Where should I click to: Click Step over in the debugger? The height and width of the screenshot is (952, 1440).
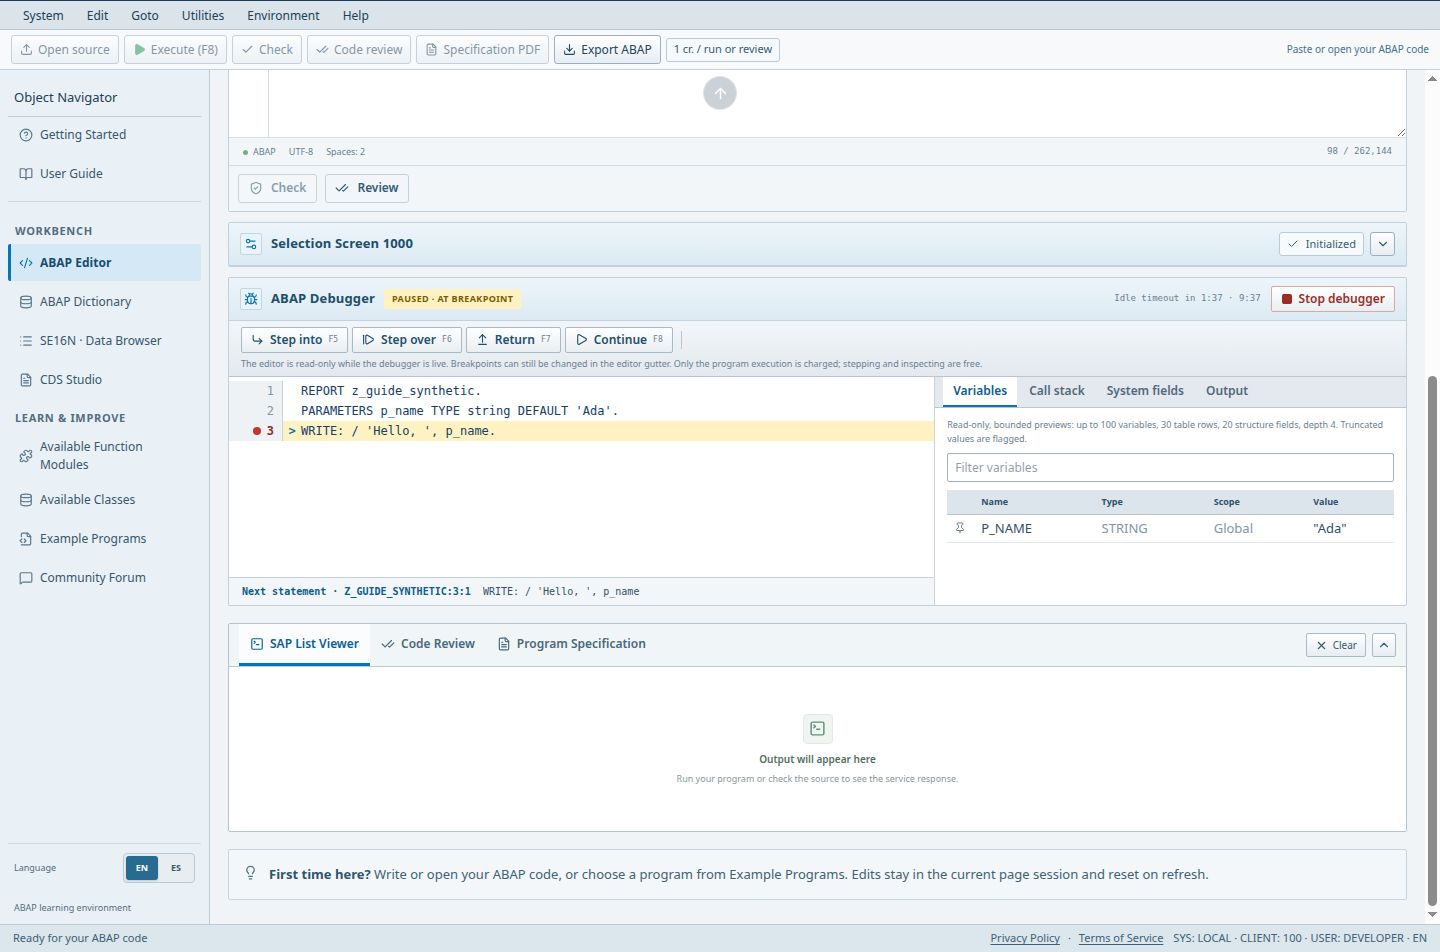click(407, 340)
